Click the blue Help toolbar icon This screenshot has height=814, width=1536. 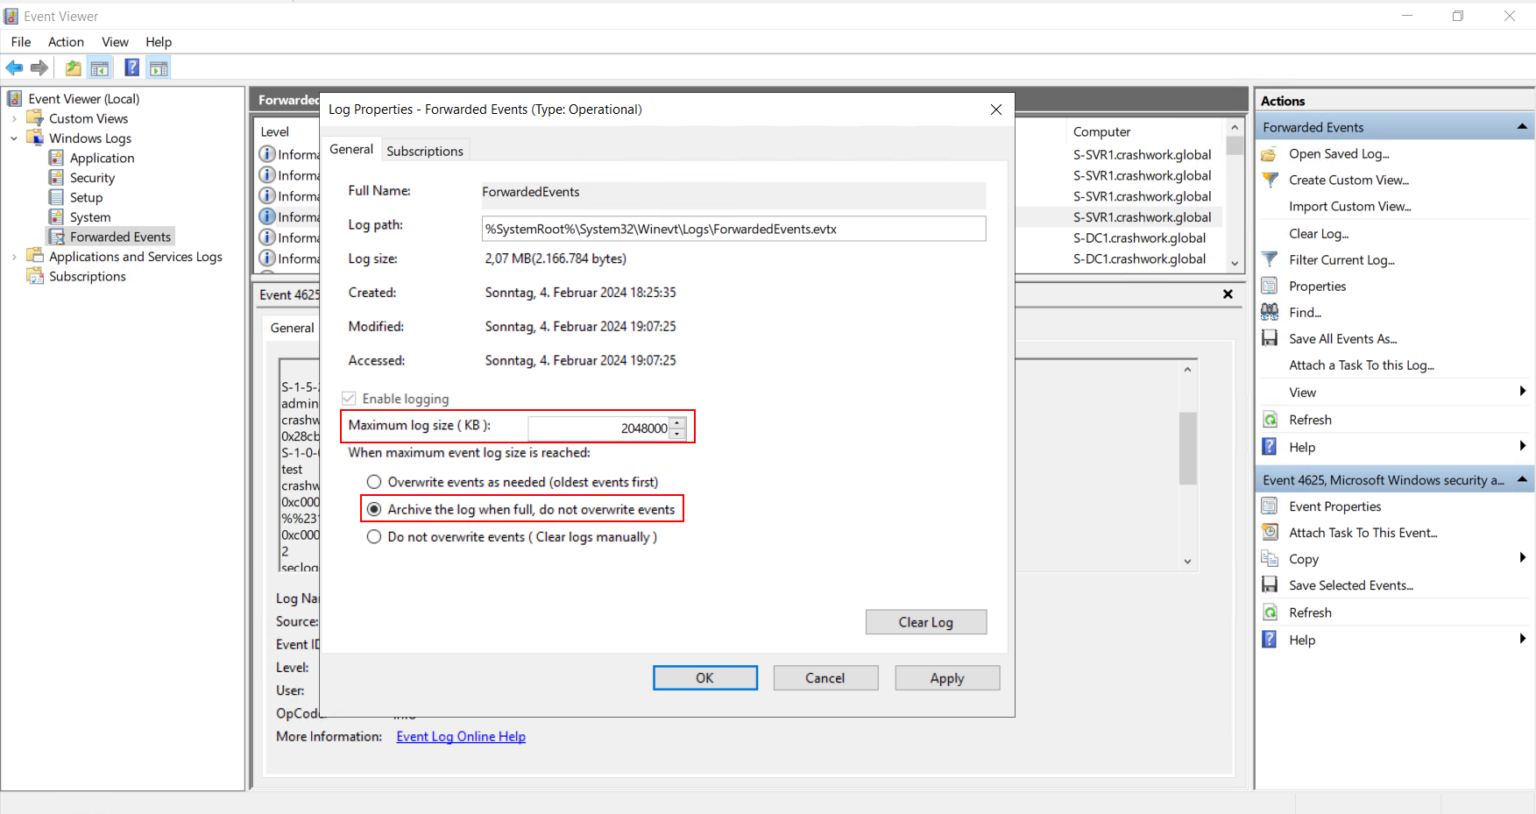tap(131, 68)
